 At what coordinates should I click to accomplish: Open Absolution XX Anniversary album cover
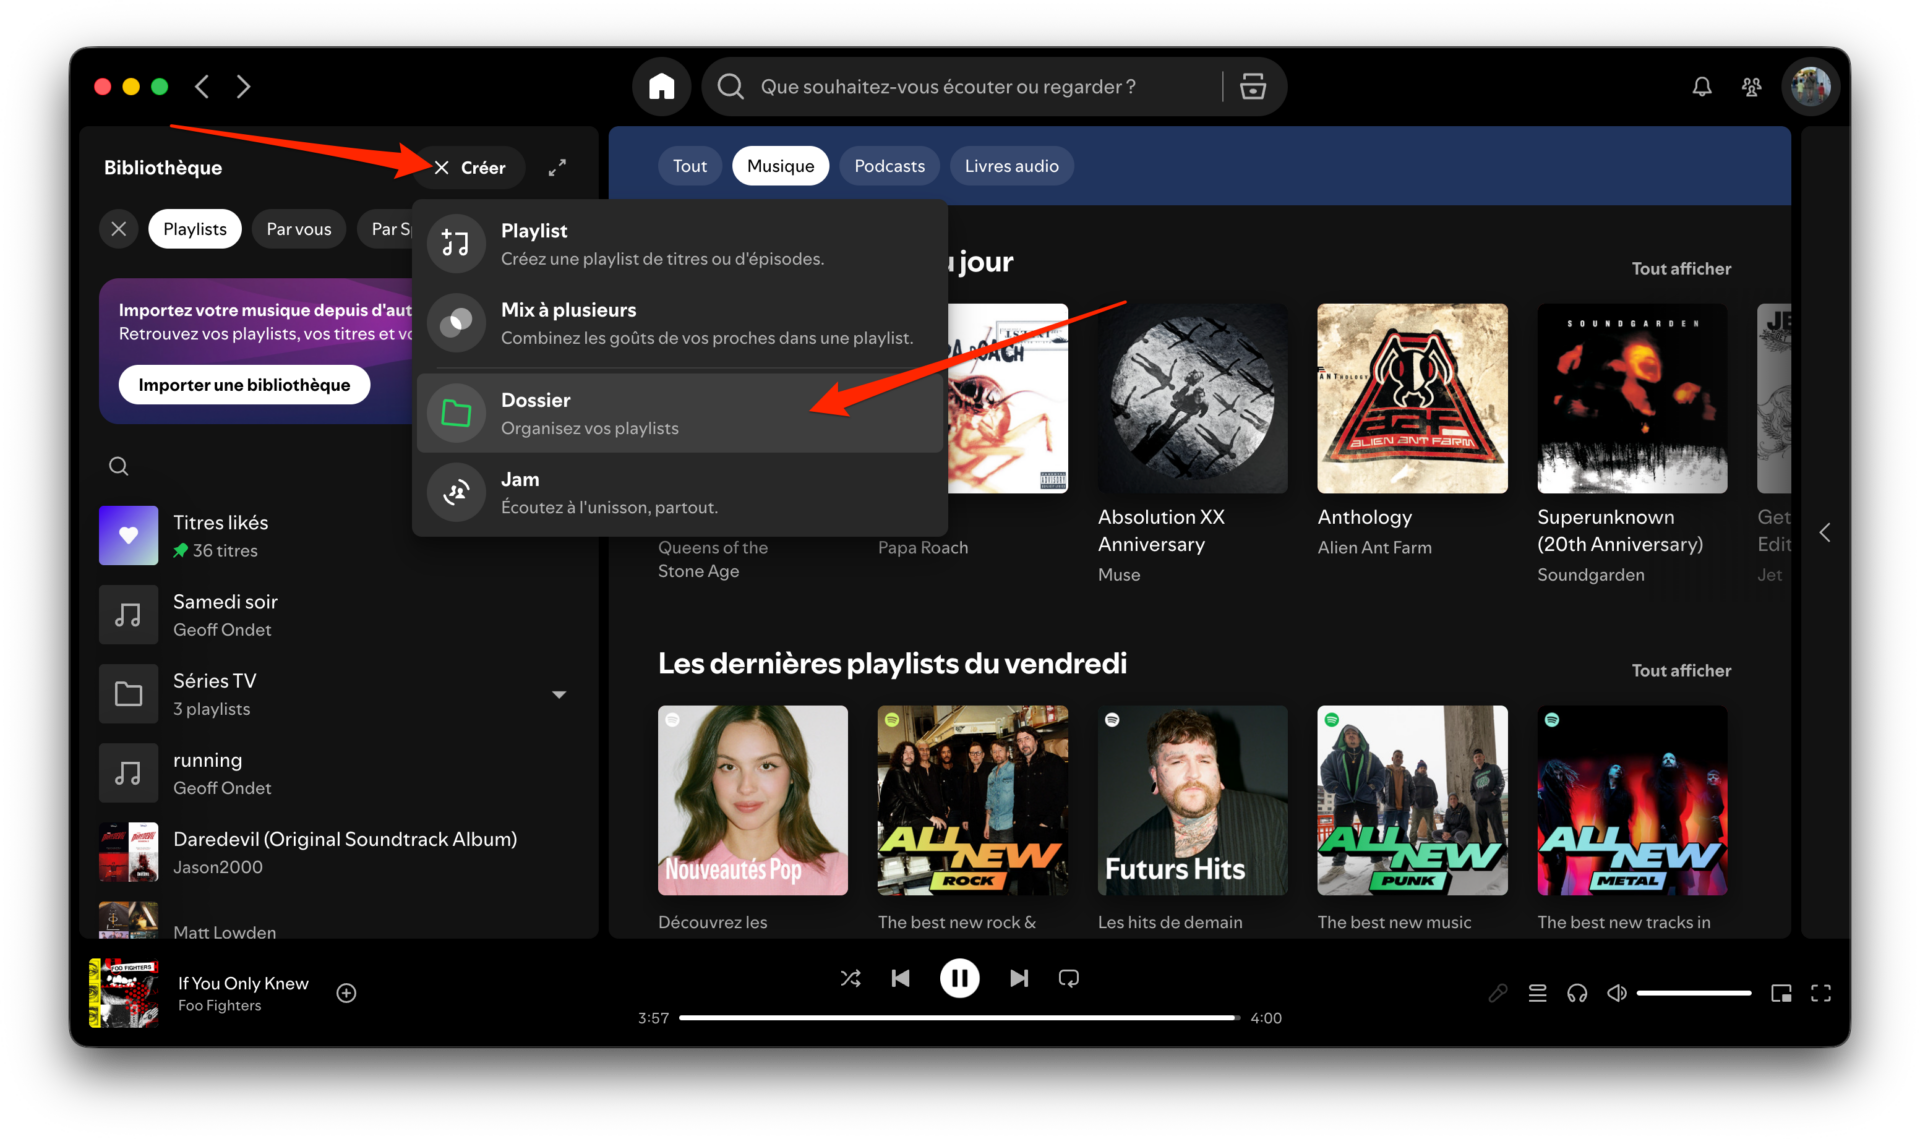(x=1192, y=398)
